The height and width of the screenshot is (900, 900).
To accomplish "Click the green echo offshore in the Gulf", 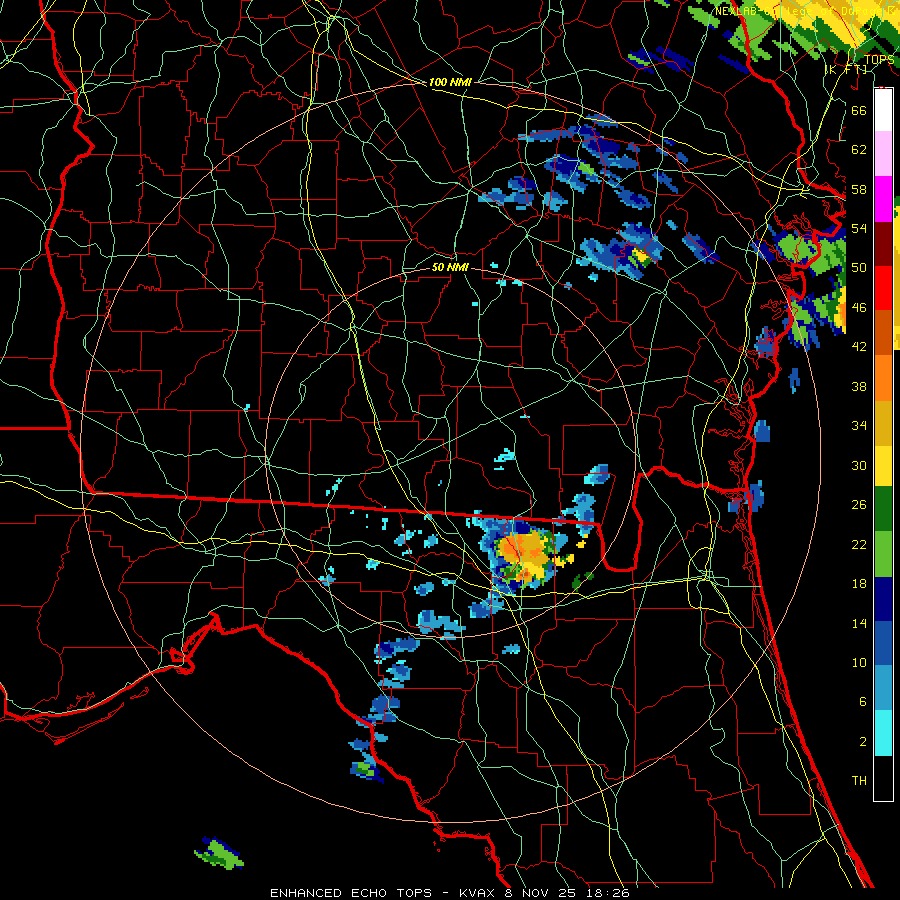I will click(x=219, y=853).
